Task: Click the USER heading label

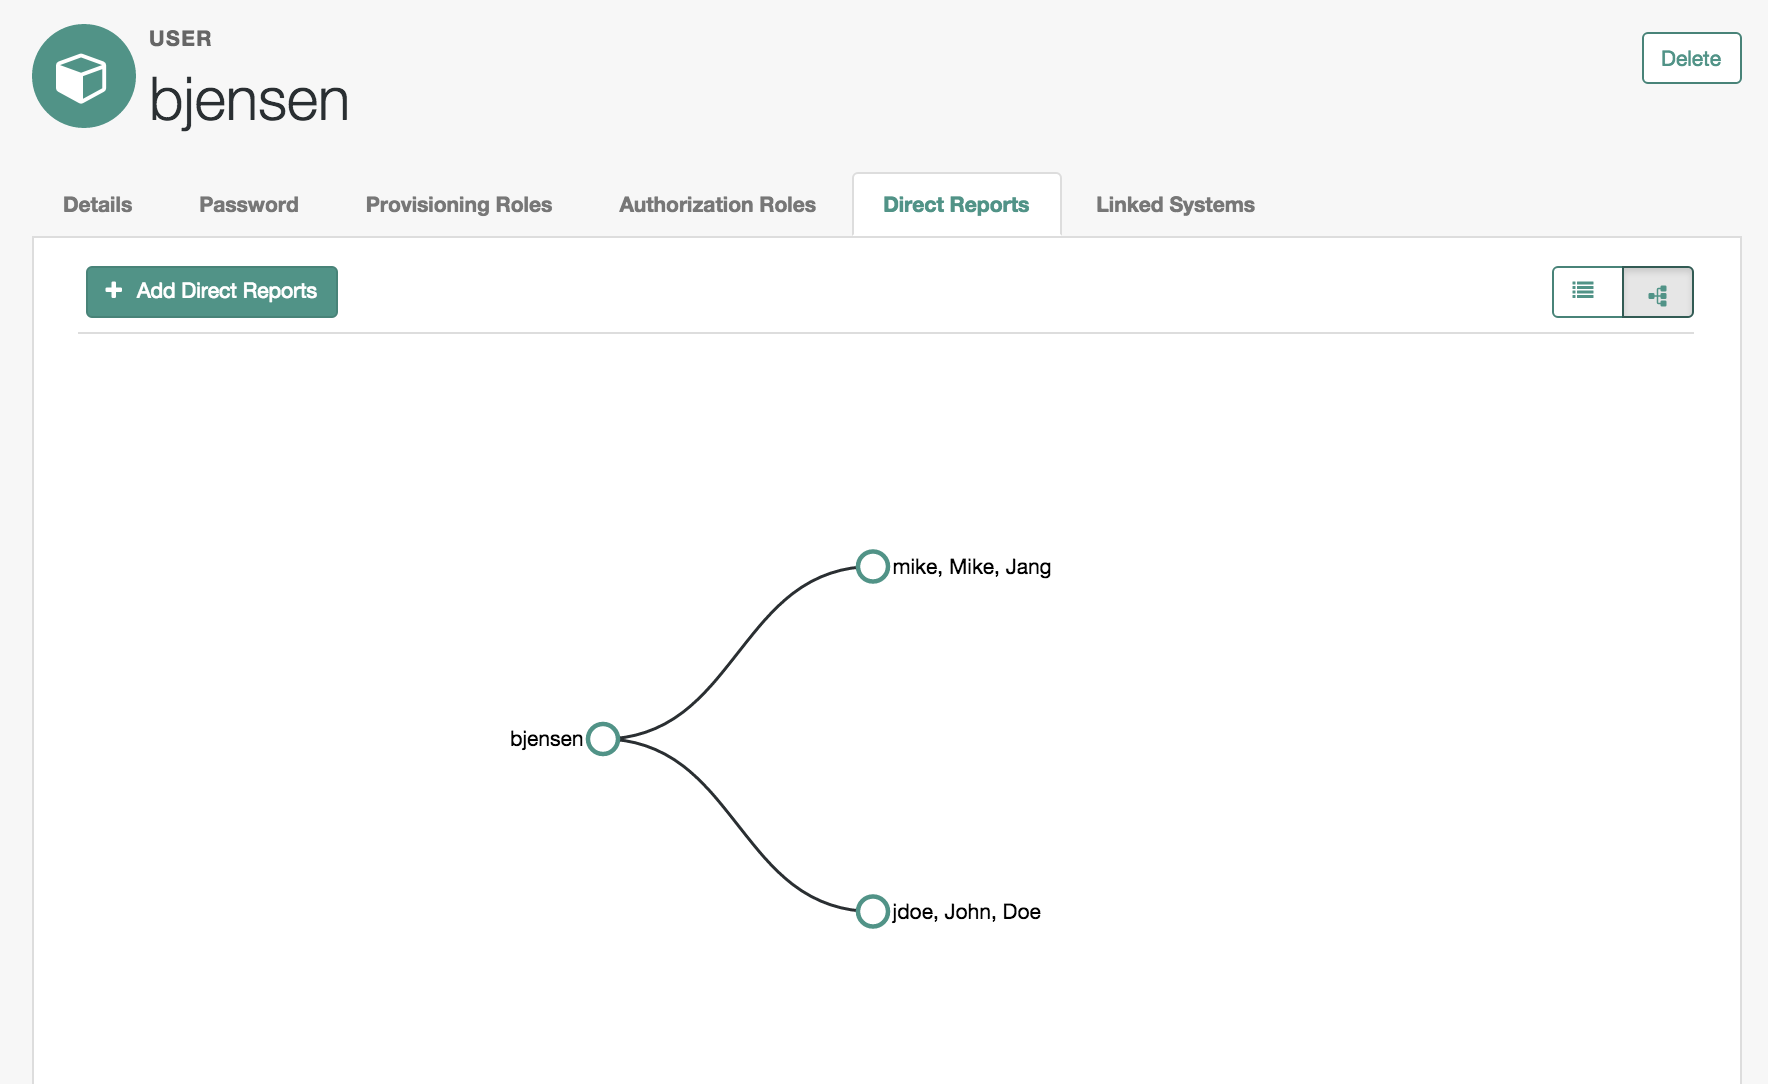Action: (x=180, y=39)
